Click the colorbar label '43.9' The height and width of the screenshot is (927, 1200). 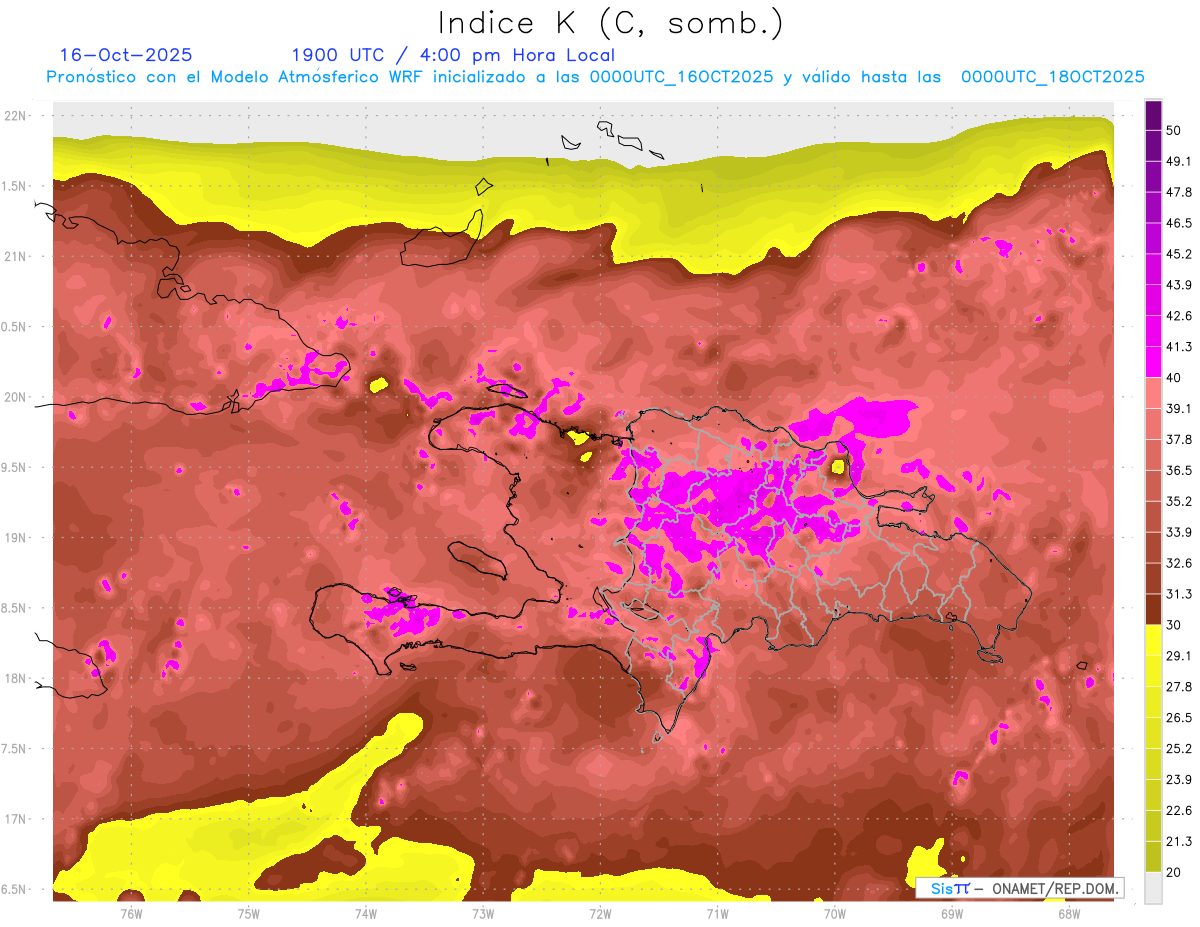point(1179,285)
